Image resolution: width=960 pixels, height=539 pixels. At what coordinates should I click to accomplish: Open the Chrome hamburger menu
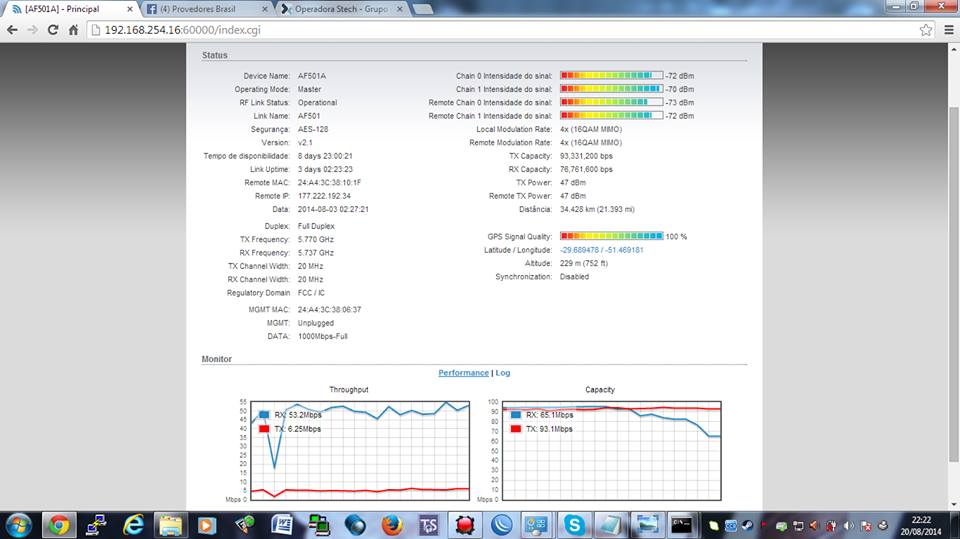tap(947, 30)
